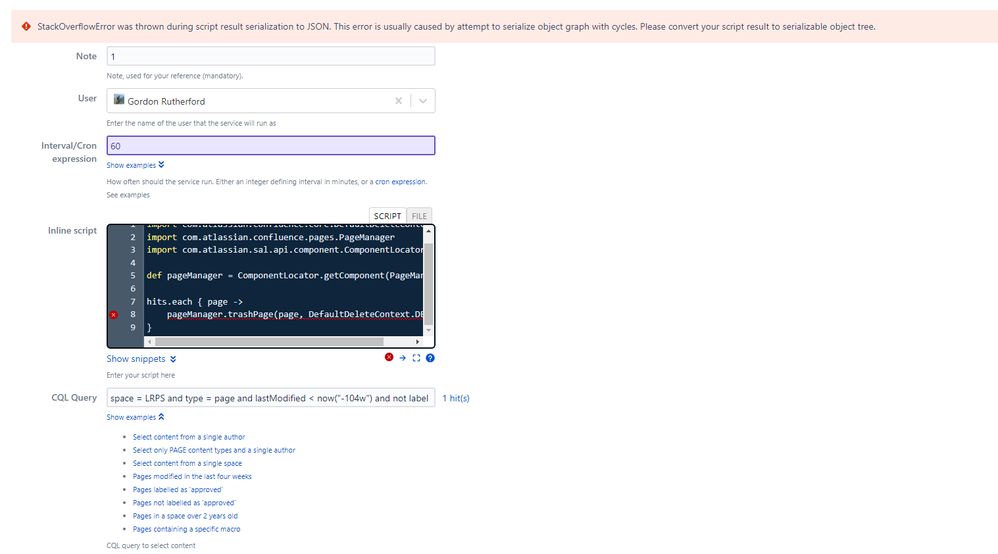Choose 'Select content from a single space'
998x554 pixels.
[187, 464]
